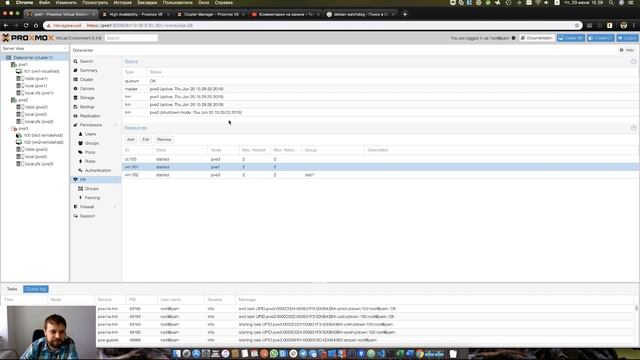
Task: Open the Documentation button
Action: [x=537, y=38]
